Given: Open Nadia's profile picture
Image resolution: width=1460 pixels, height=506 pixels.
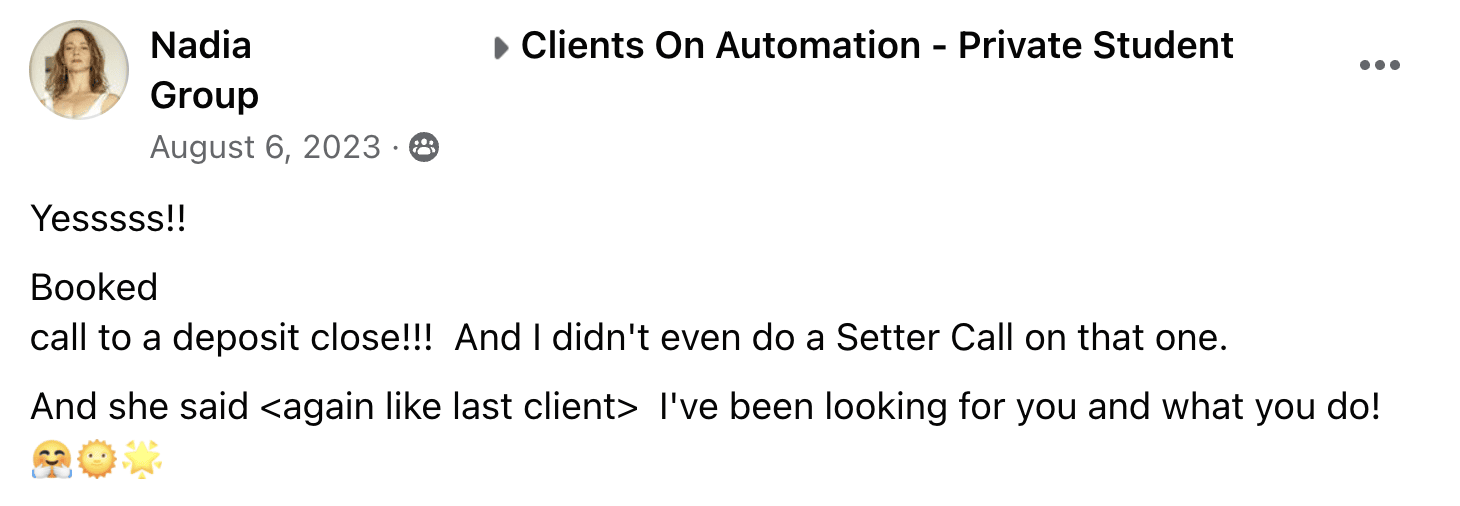Looking at the screenshot, I should tap(79, 70).
